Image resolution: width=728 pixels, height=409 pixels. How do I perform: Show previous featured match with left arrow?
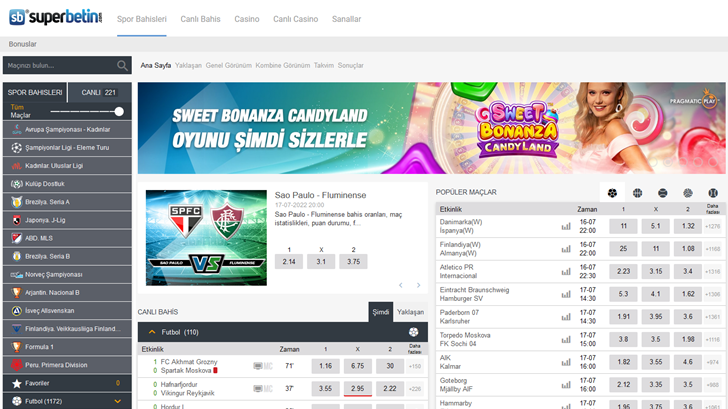pos(401,285)
